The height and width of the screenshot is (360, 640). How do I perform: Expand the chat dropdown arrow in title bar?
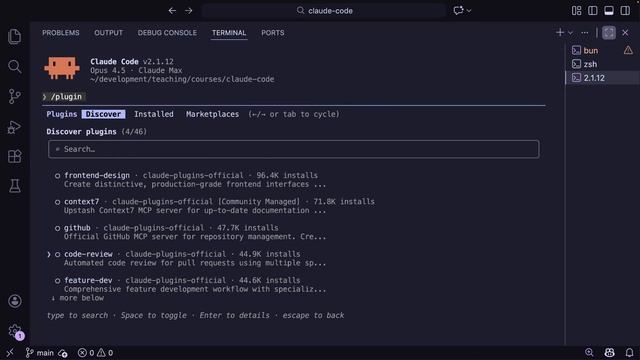469,11
